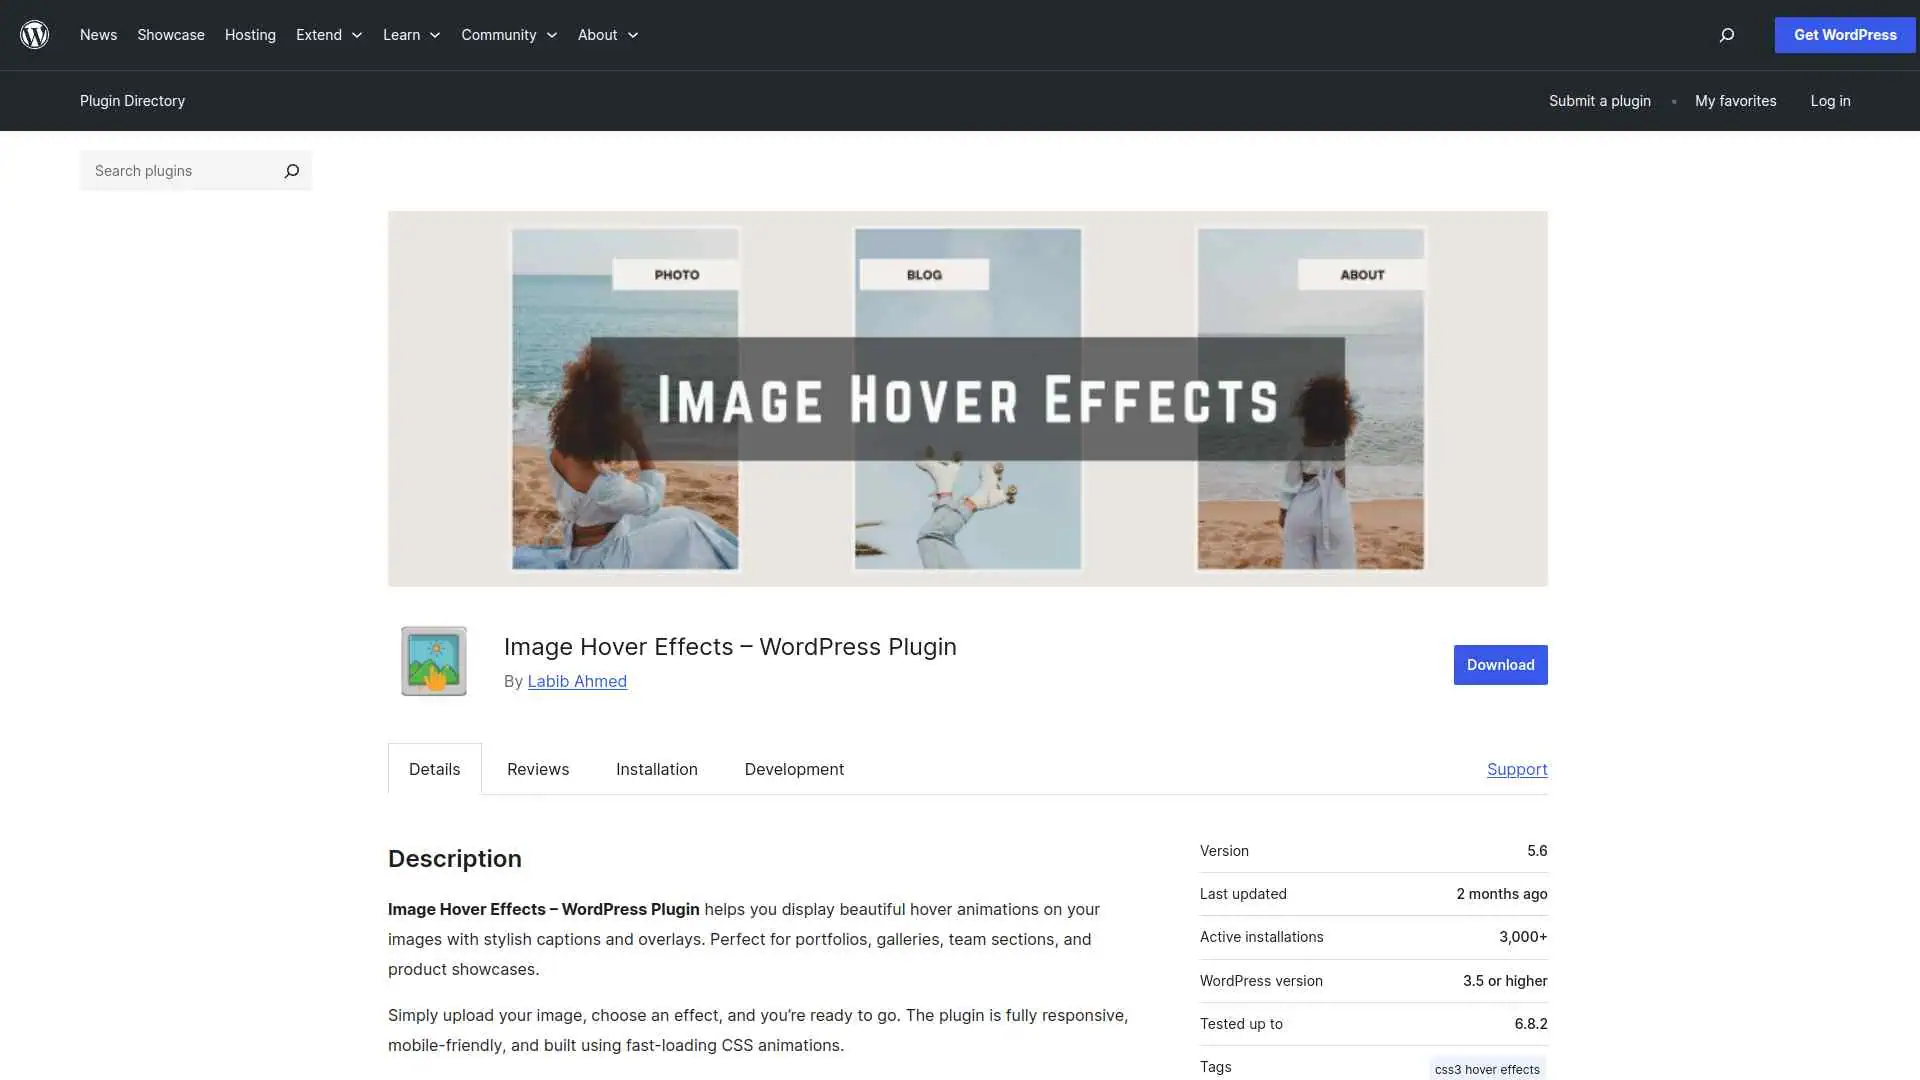The height and width of the screenshot is (1080, 1920).
Task: Open the Installation tab
Action: 656,769
